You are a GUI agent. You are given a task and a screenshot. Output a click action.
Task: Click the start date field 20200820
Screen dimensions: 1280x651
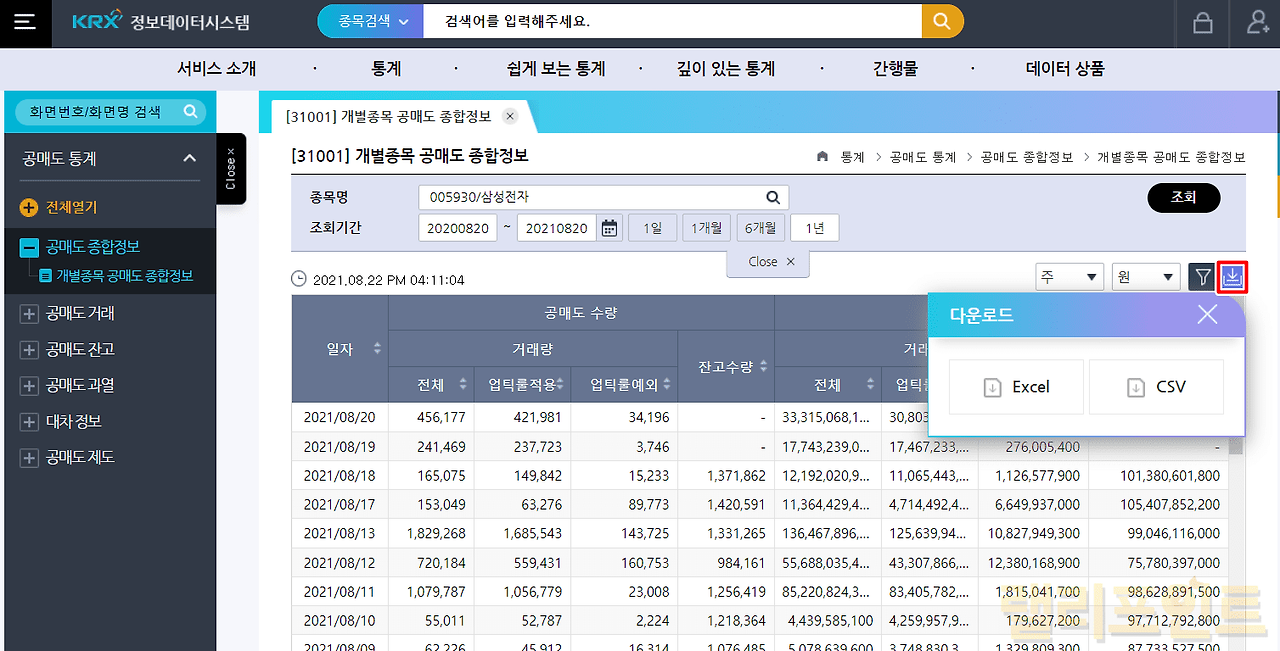(458, 228)
